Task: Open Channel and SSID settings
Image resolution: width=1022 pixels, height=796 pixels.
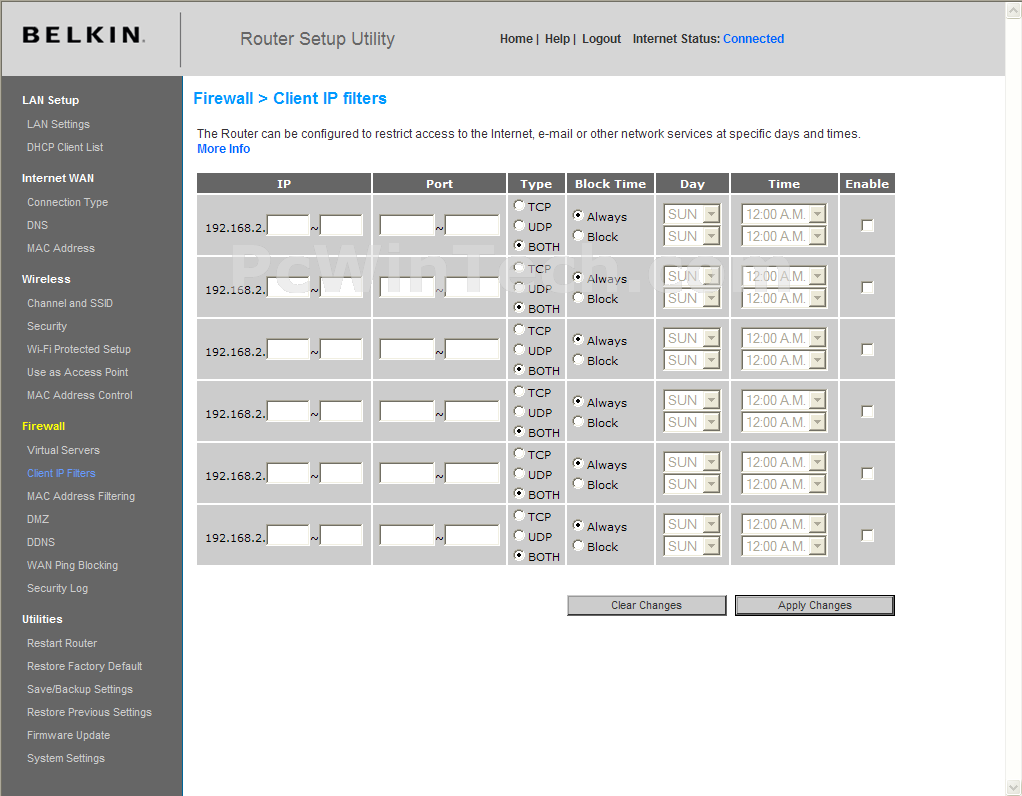Action: (70, 303)
